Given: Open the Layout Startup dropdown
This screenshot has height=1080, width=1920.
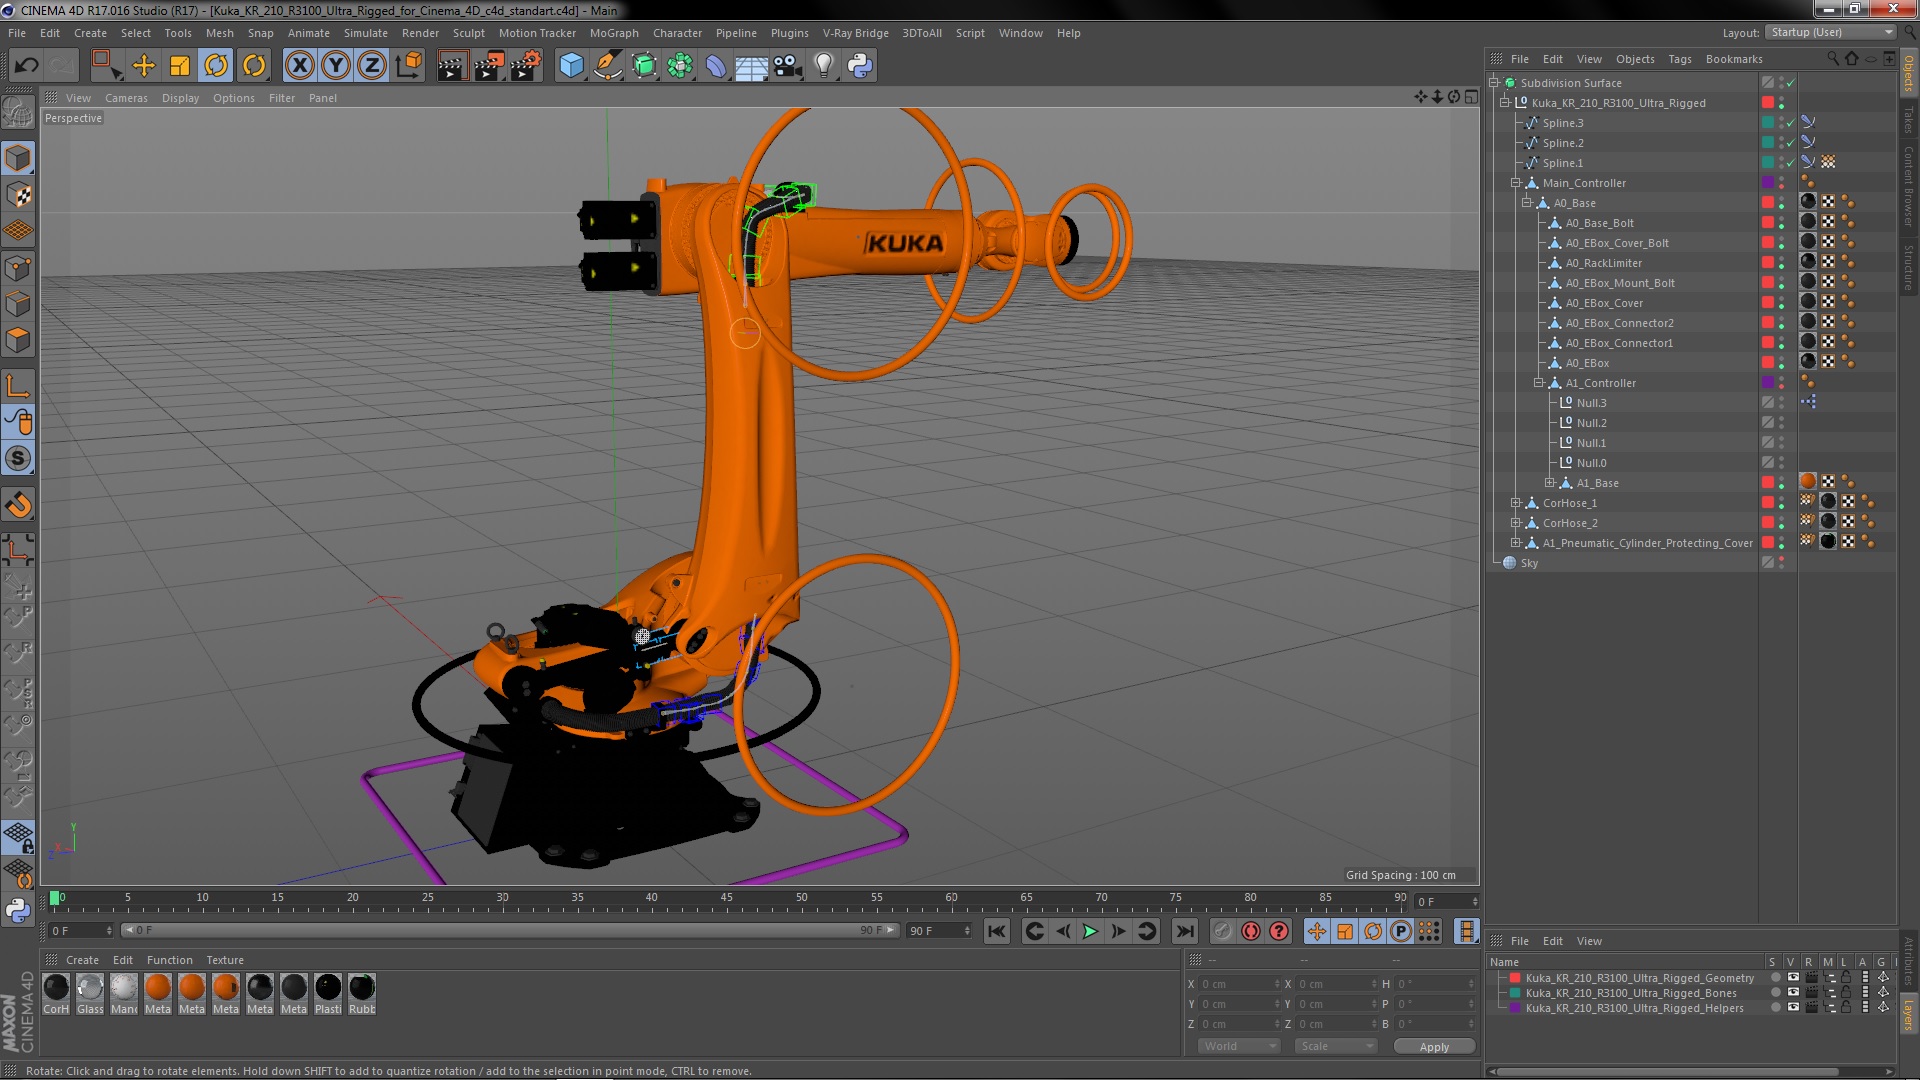Looking at the screenshot, I should click(1830, 32).
